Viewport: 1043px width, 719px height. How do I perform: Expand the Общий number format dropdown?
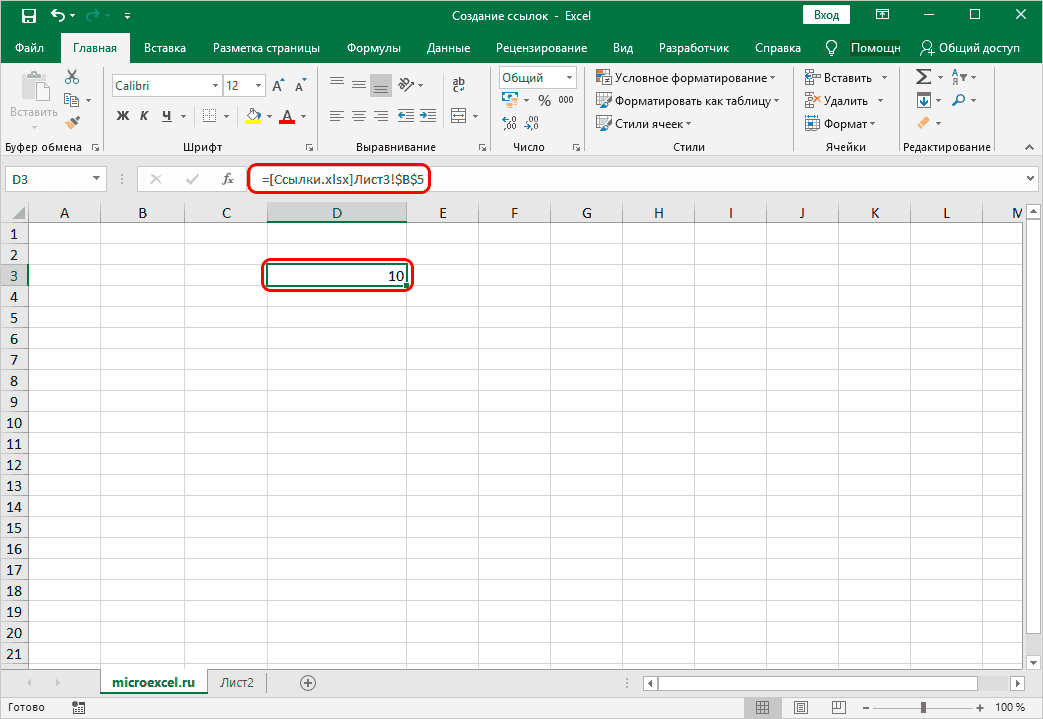[x=570, y=77]
